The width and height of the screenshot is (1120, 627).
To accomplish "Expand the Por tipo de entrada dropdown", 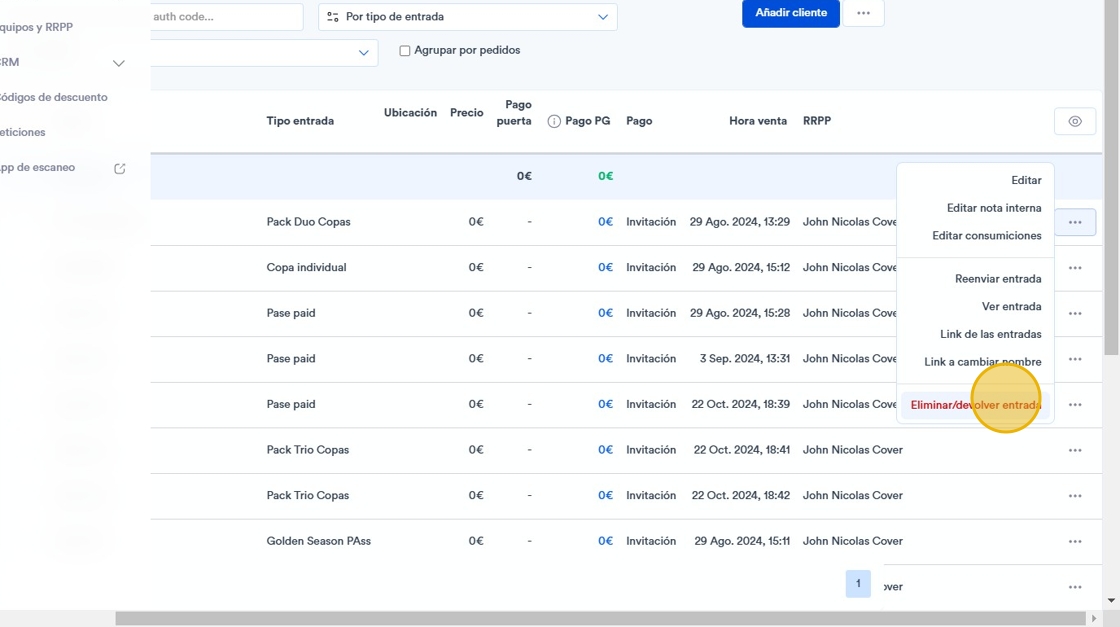I will [x=468, y=16].
